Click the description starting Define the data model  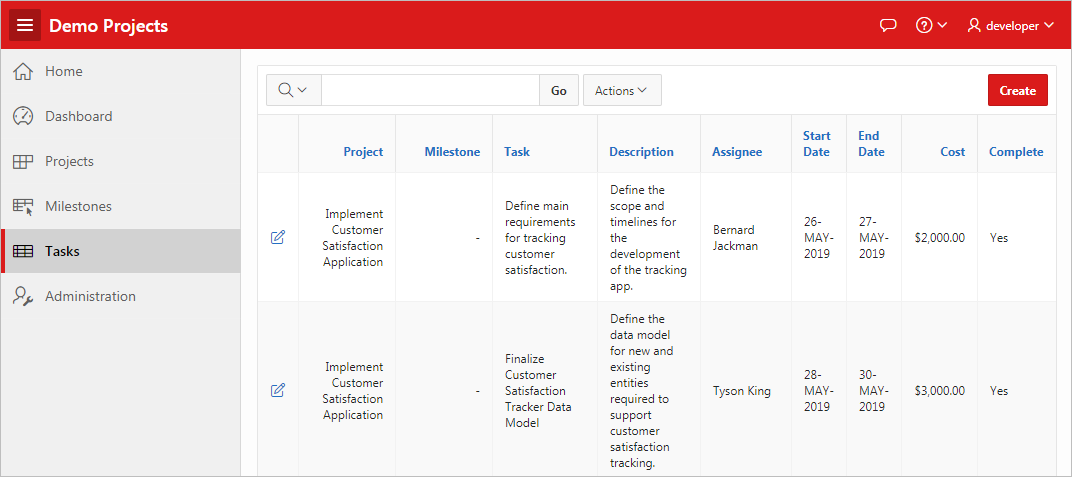pos(641,391)
